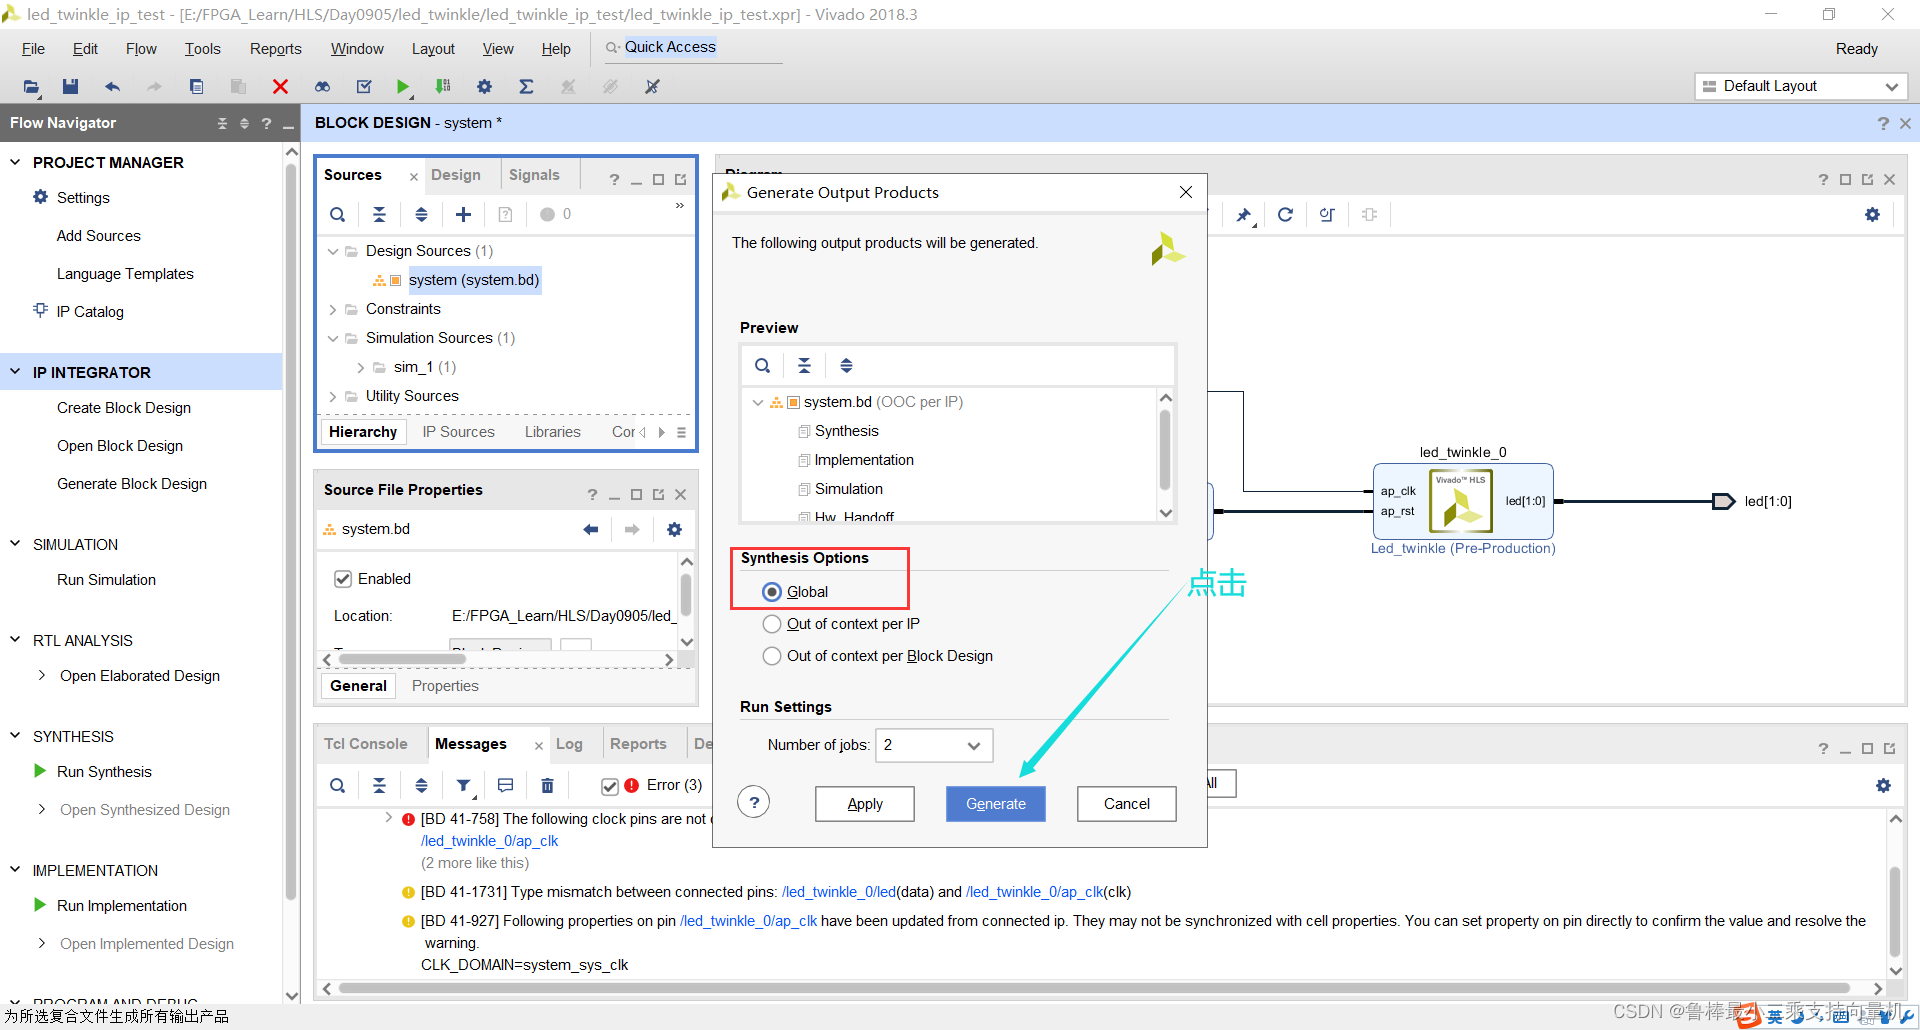Click the Program device icon in the toolbar
The height and width of the screenshot is (1030, 1920).
coord(443,87)
